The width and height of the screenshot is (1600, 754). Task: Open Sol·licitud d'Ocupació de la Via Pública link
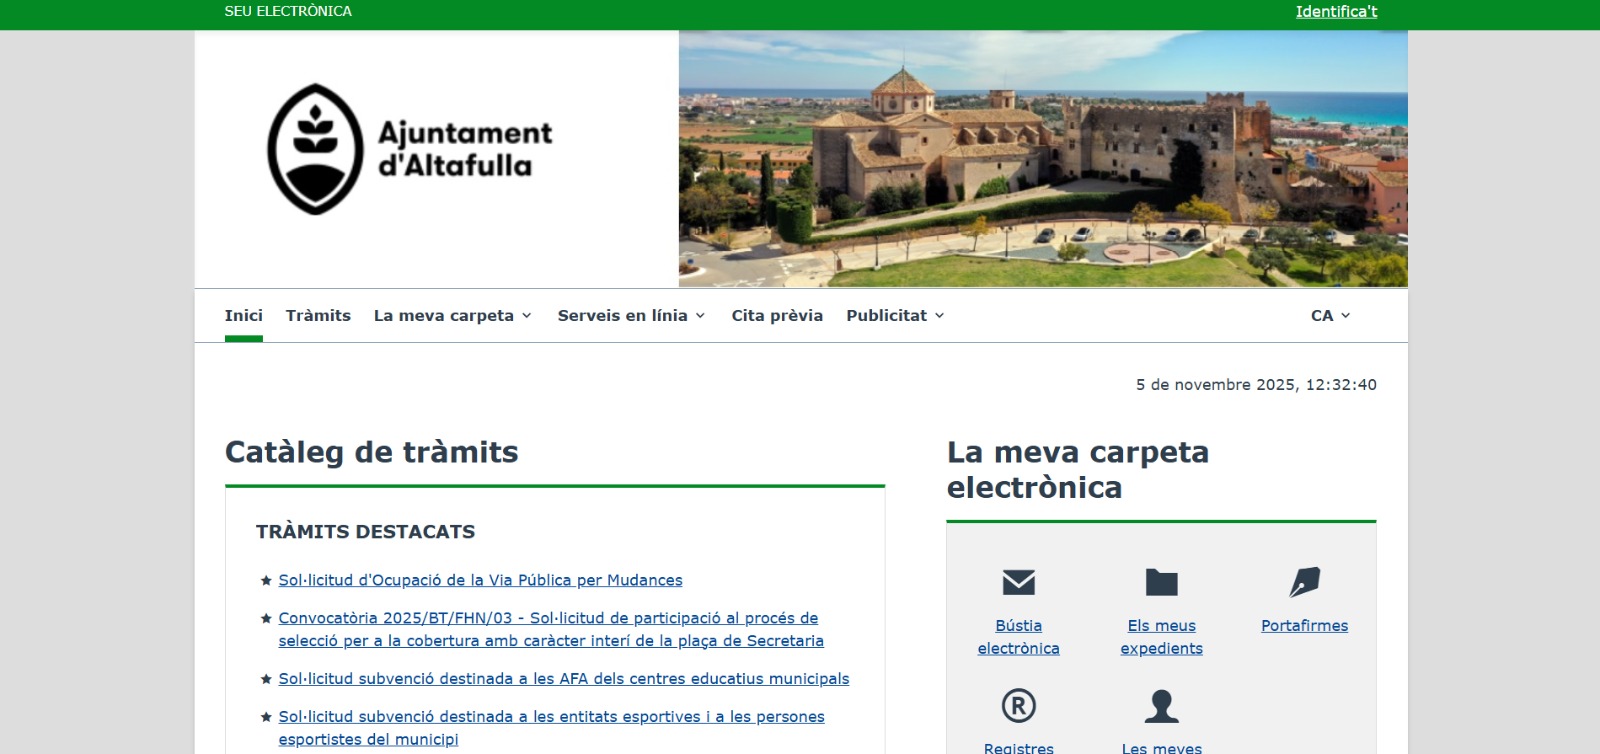coord(480,580)
